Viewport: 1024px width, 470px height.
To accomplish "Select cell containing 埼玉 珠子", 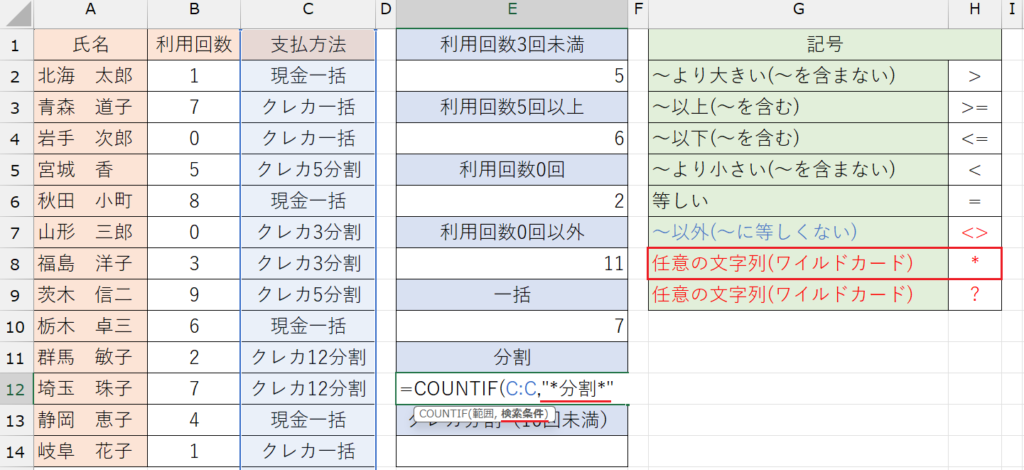I will coord(91,389).
